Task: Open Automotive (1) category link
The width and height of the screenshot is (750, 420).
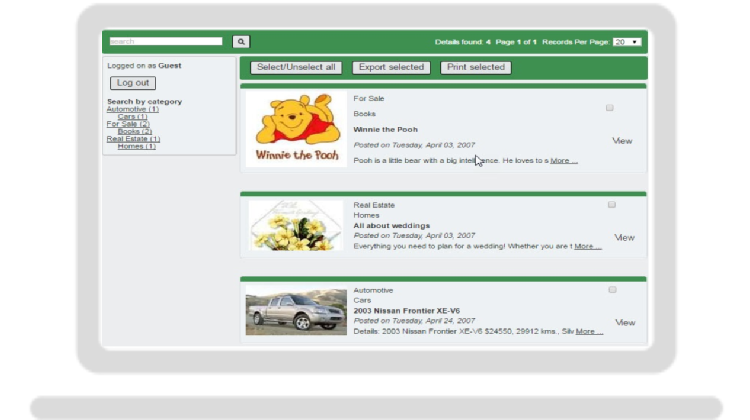Action: [x=132, y=109]
